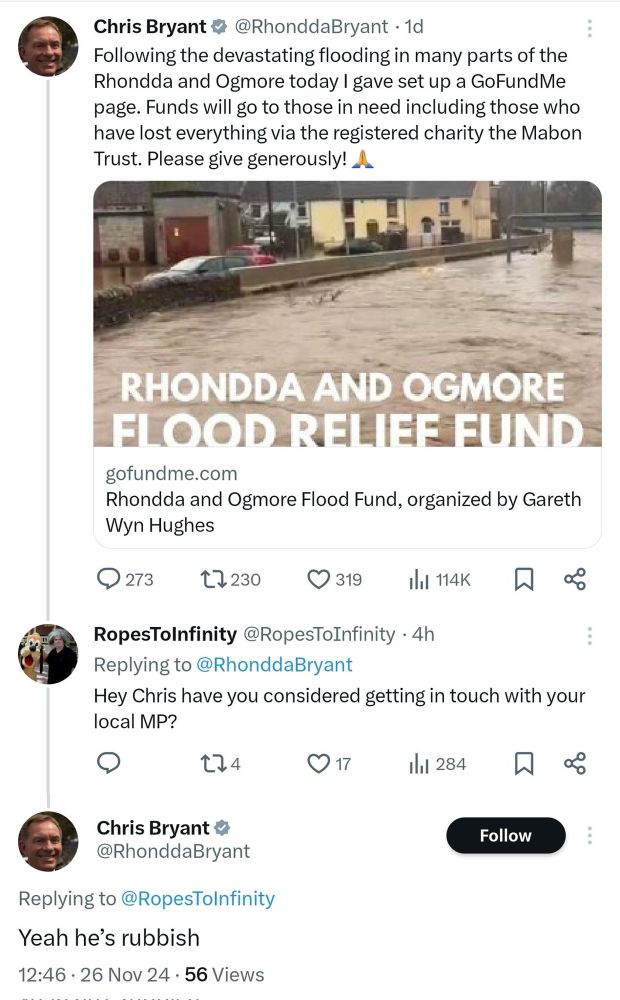The height and width of the screenshot is (1000, 620).
Task: Open @RopesToInfinity mention in last reply
Action: click(x=197, y=899)
